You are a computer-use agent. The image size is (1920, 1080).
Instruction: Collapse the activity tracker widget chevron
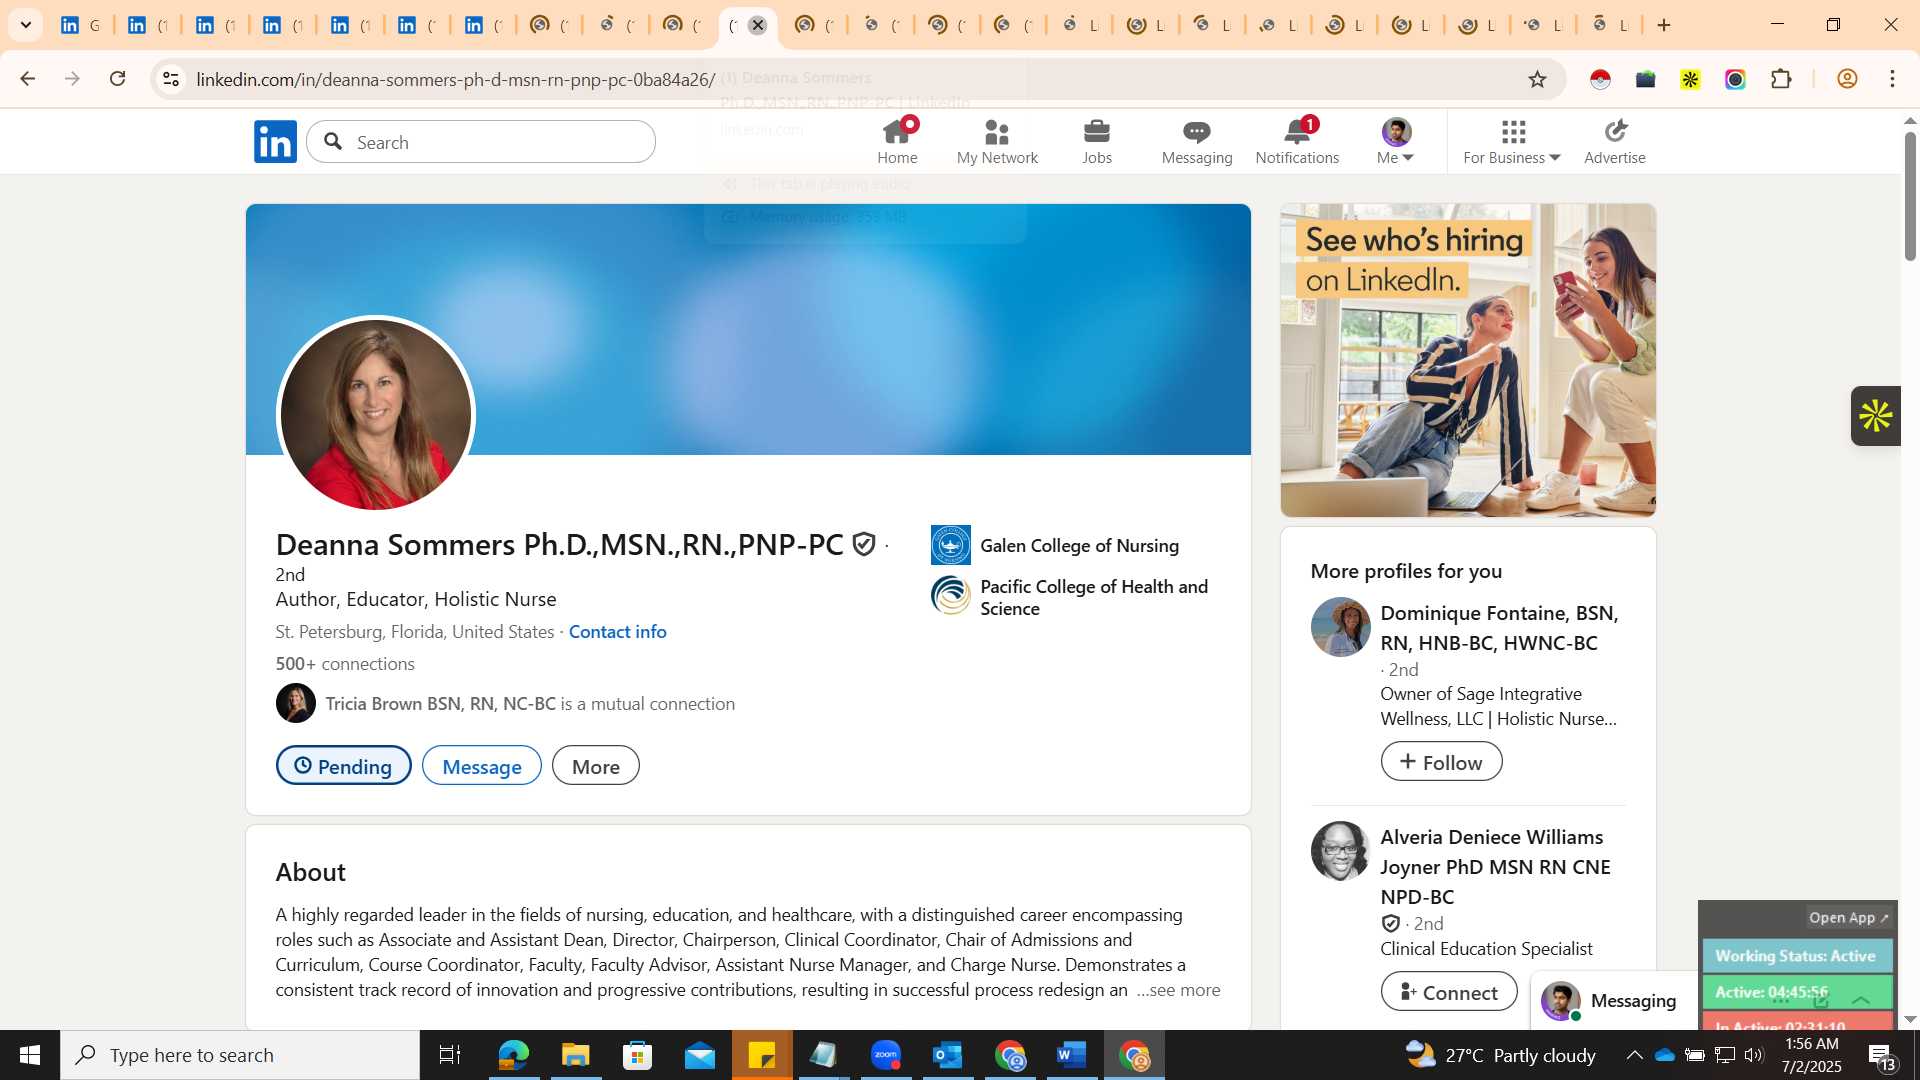point(1861,1000)
